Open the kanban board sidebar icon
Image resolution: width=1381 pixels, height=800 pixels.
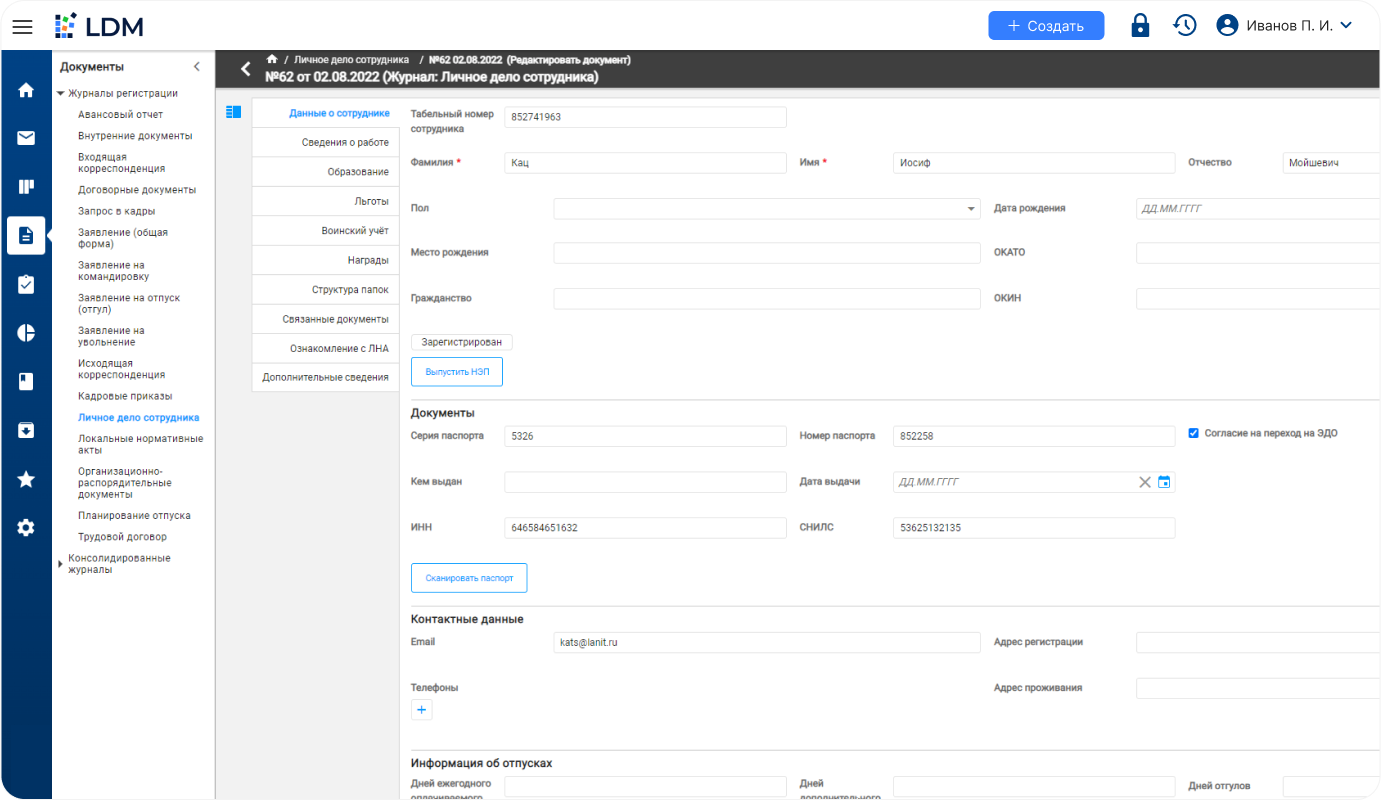26,186
